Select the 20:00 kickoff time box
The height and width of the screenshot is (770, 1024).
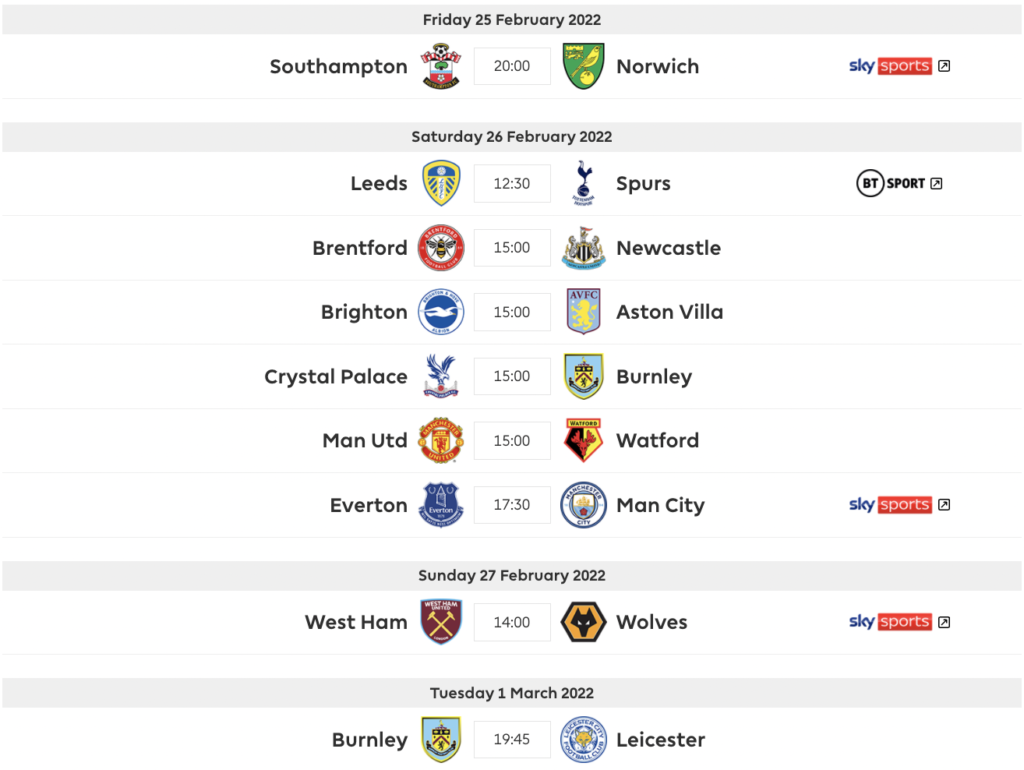click(512, 66)
